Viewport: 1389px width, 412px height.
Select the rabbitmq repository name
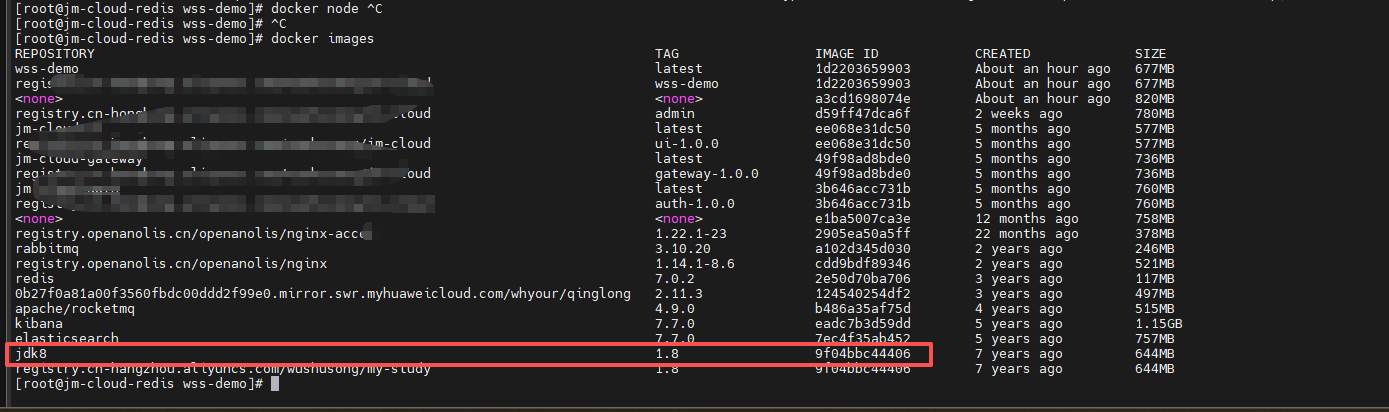[x=47, y=249]
